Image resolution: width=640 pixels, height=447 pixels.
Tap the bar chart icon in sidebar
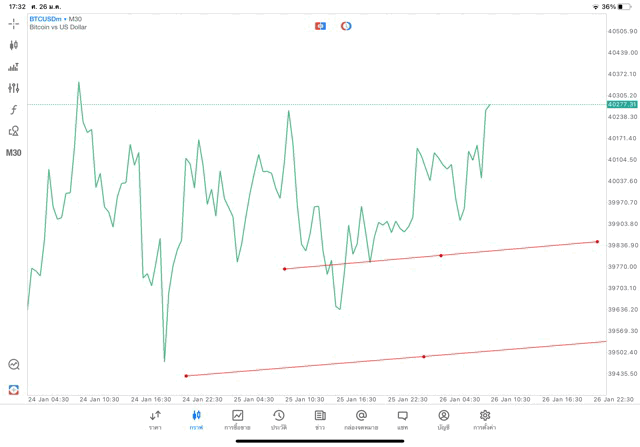click(x=14, y=67)
